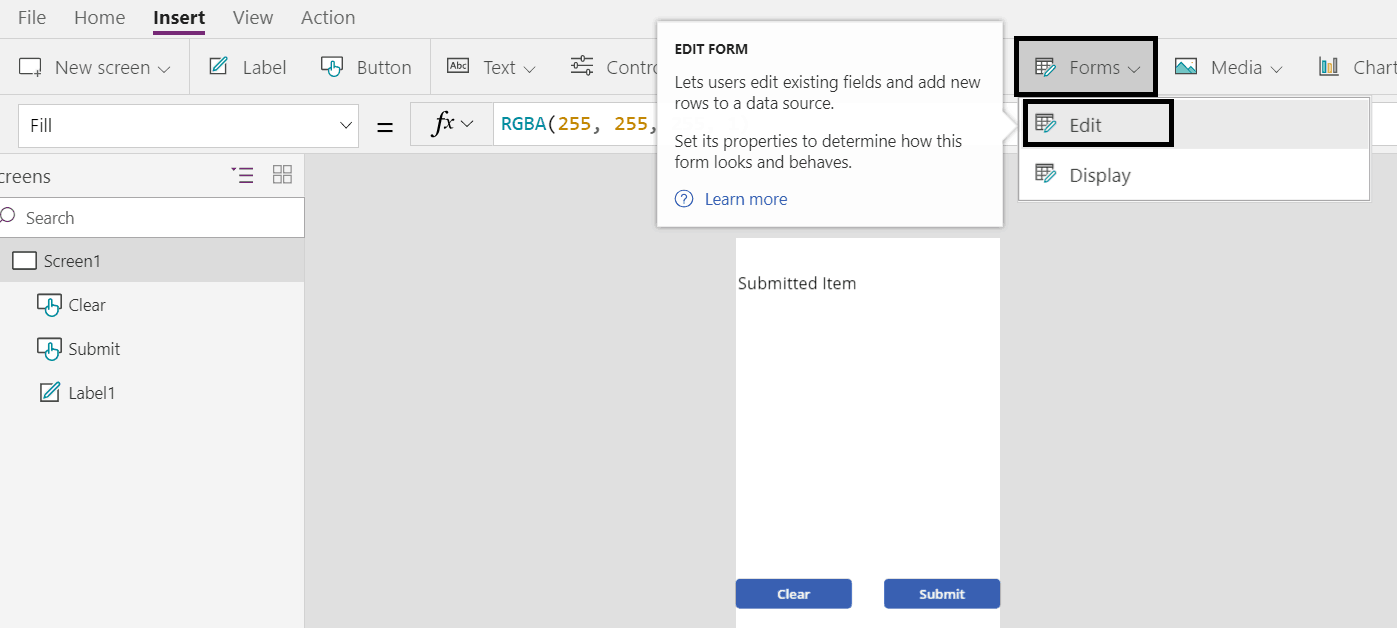
Task: Select Label1 in the screen tree
Action: pyautogui.click(x=92, y=392)
